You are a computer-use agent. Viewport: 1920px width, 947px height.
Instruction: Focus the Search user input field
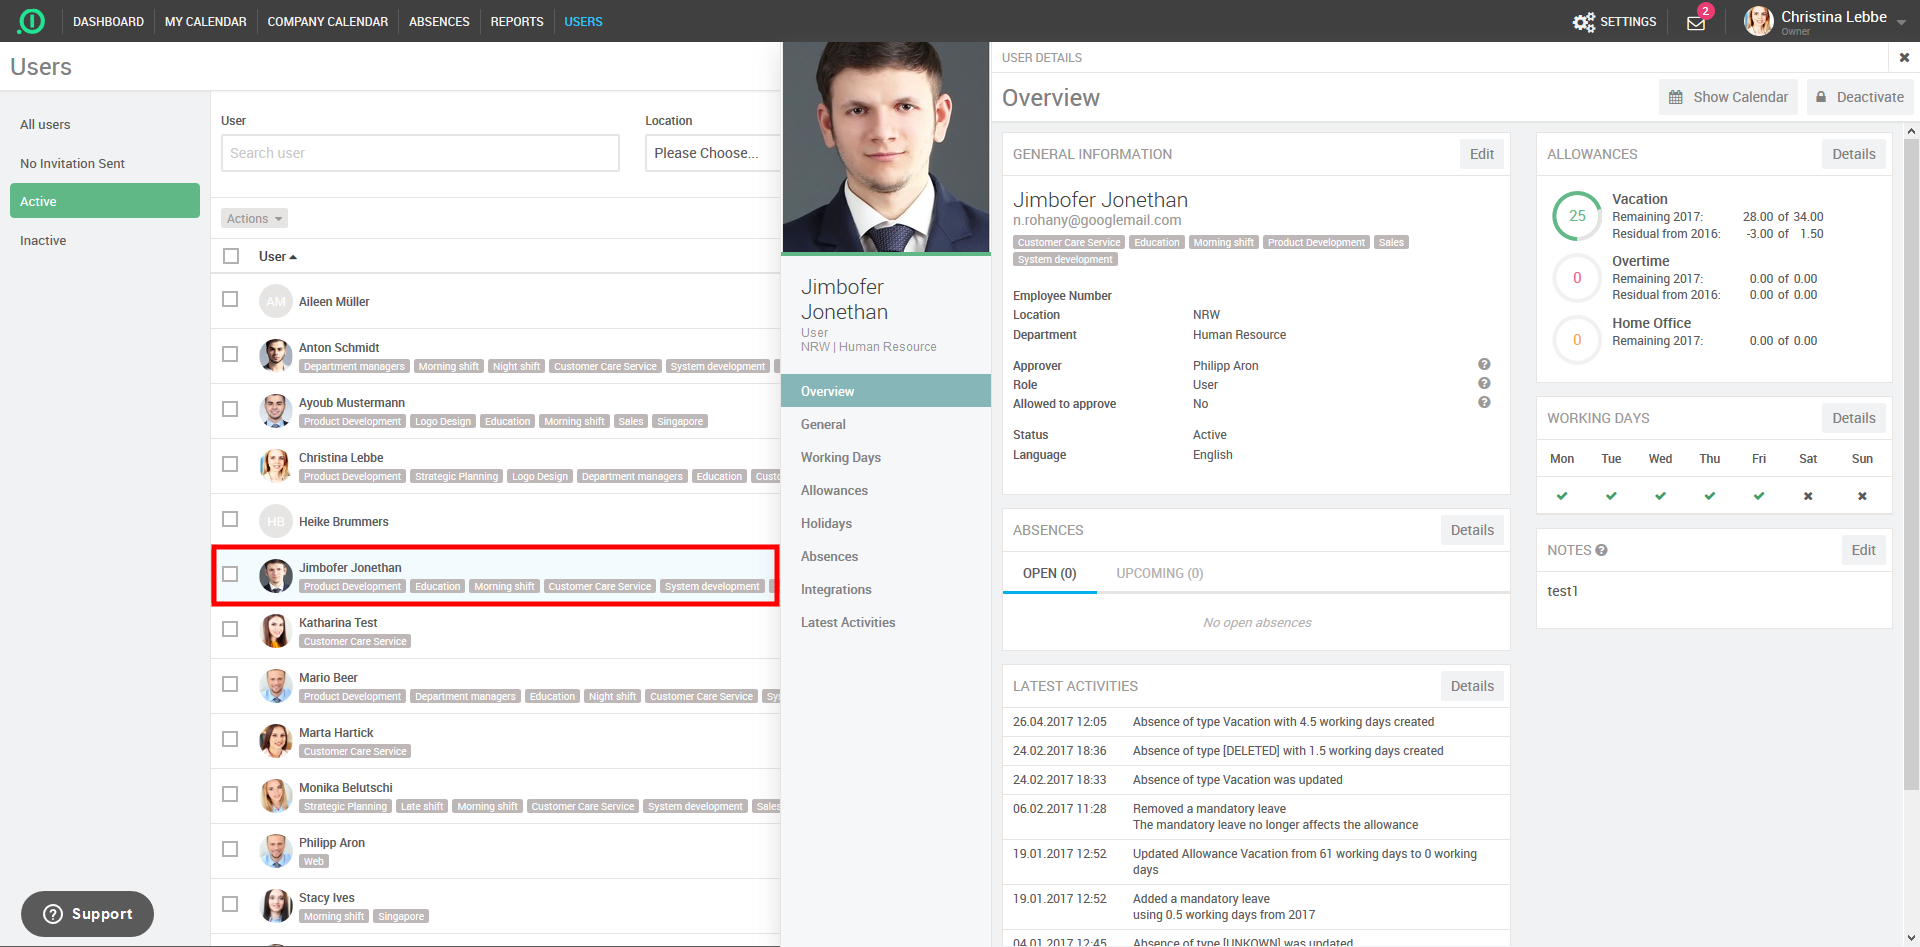[x=420, y=153]
